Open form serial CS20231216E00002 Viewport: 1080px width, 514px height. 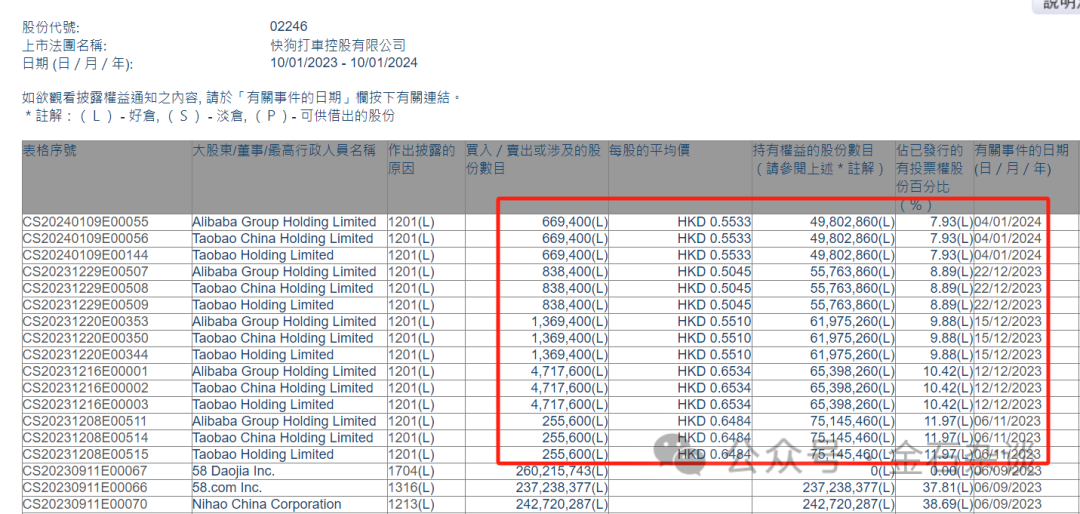[x=86, y=388]
